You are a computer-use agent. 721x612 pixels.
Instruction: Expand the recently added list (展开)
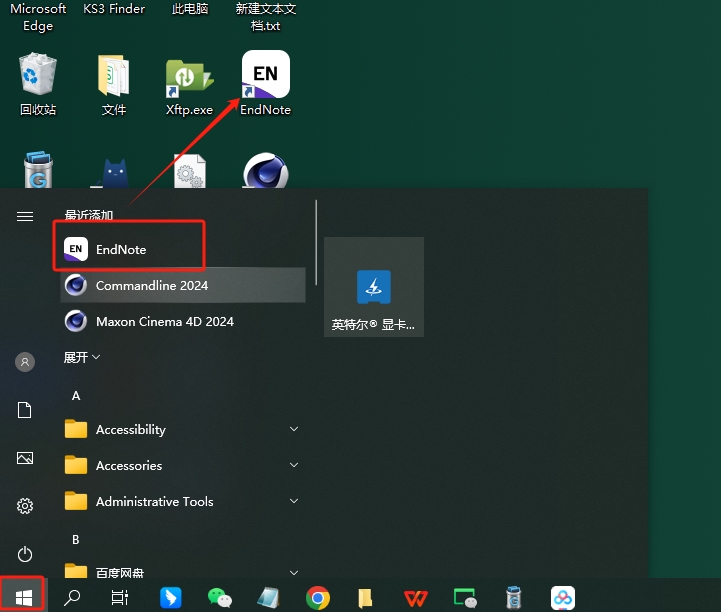[82, 357]
